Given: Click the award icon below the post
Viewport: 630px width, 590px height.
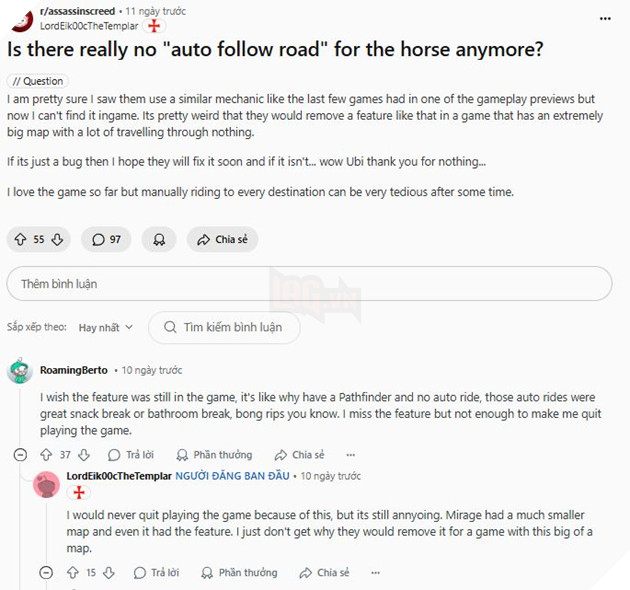Looking at the screenshot, I should (x=158, y=240).
